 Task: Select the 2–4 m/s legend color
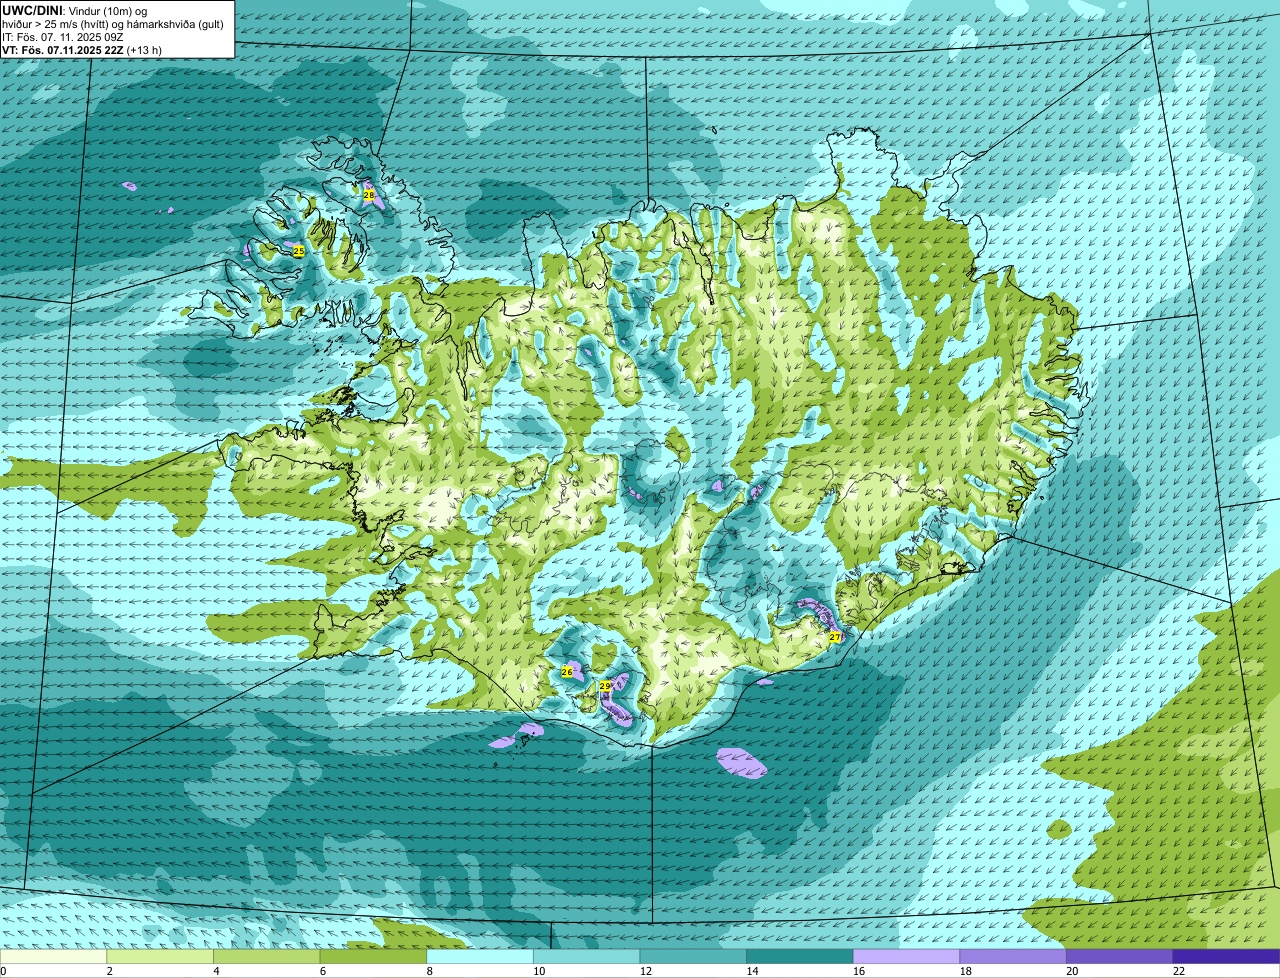tap(160, 957)
